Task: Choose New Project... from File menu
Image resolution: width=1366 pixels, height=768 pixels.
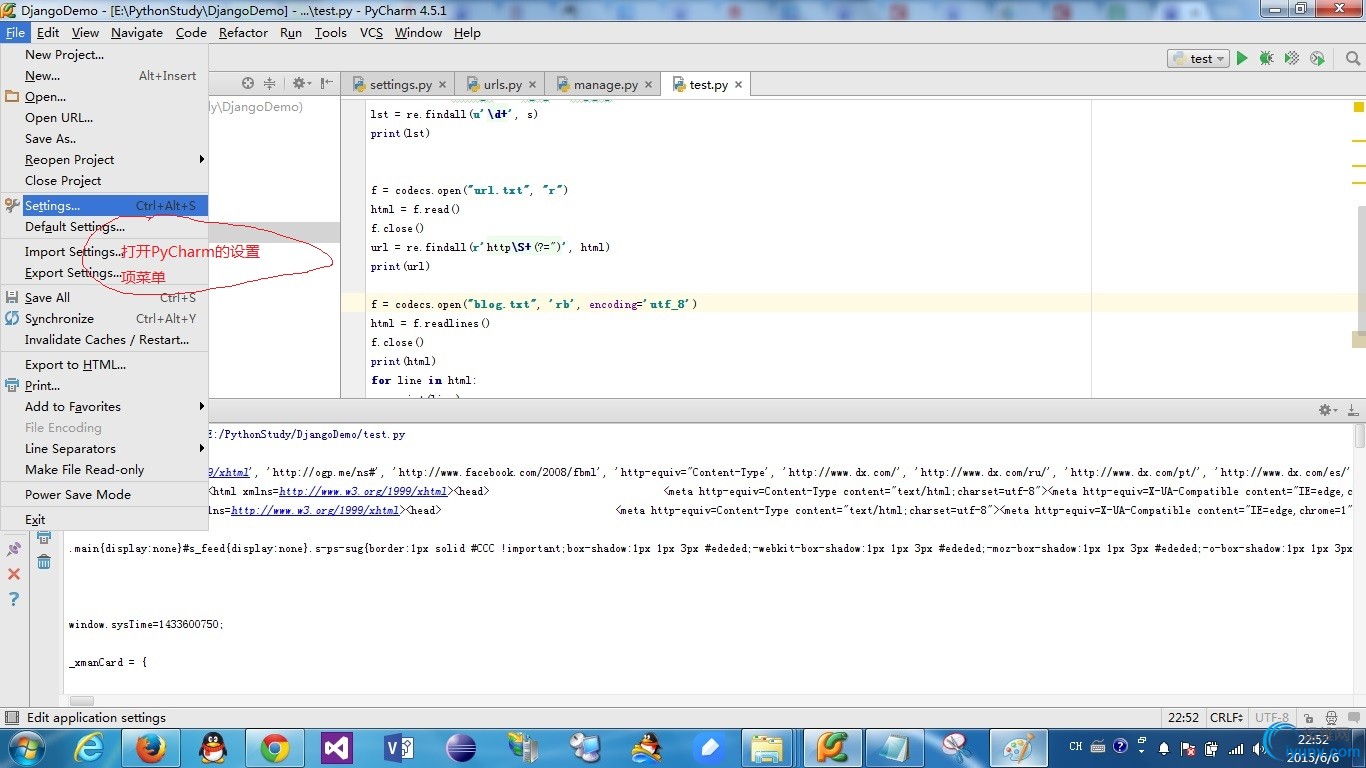Action: pos(104,55)
